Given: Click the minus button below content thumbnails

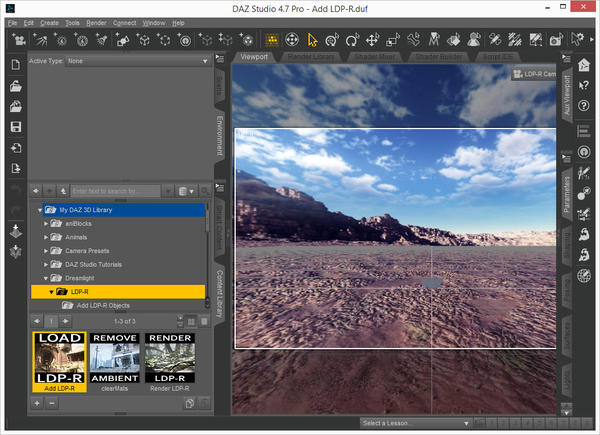Looking at the screenshot, I should [52, 402].
